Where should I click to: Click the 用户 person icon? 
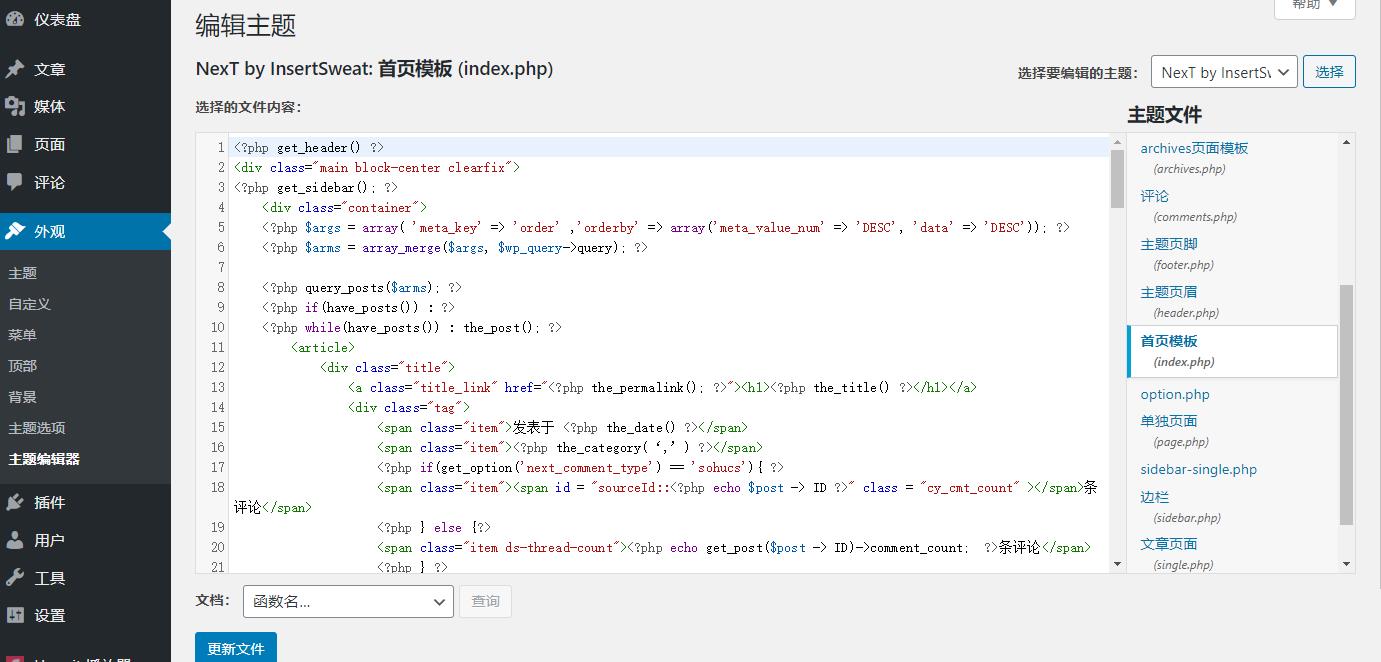click(x=15, y=540)
